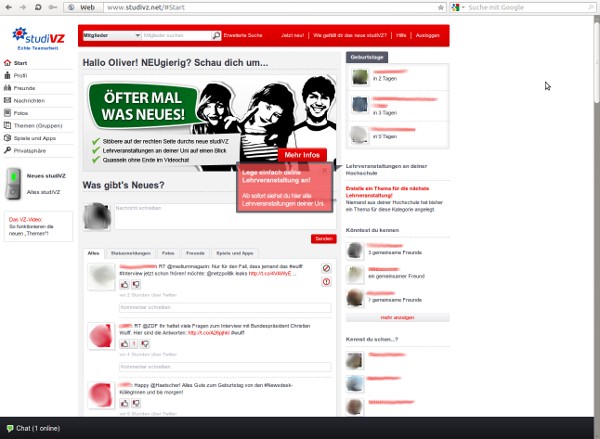The width and height of the screenshot is (600, 439).
Task: Click the Nachricht schreiben text box
Action: (x=225, y=217)
